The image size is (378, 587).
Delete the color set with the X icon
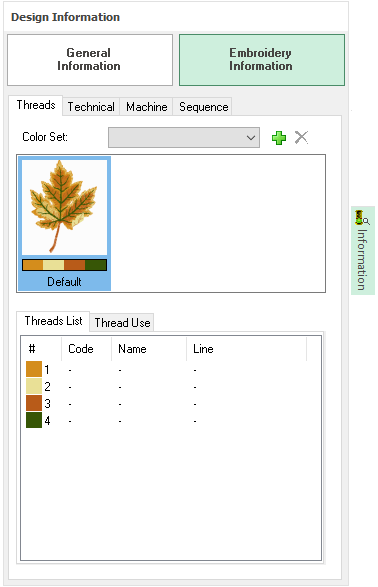click(x=301, y=137)
